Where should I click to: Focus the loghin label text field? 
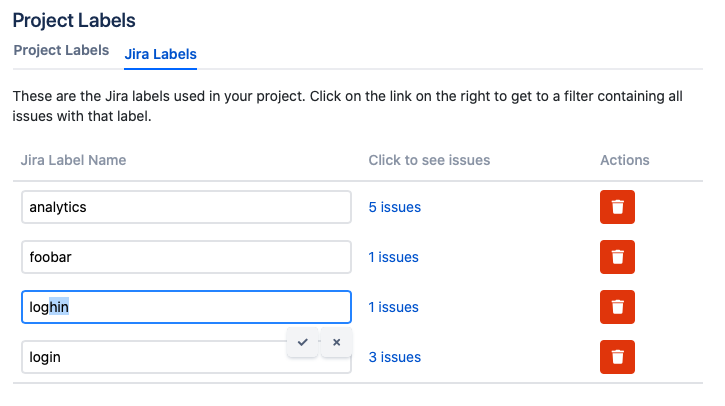(x=186, y=307)
